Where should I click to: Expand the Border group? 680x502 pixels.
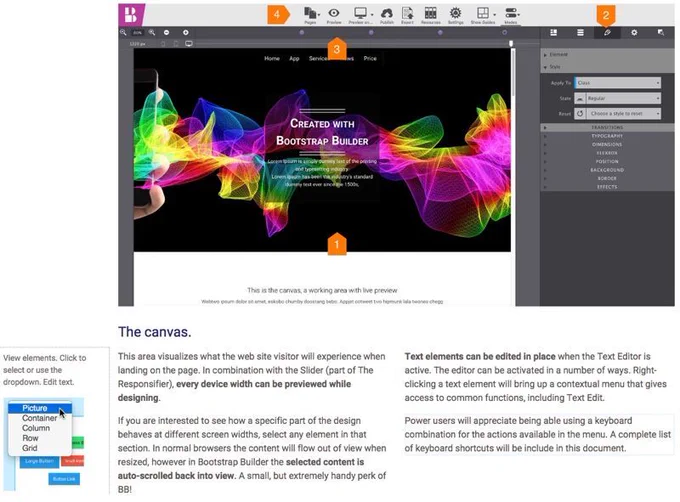(607, 178)
